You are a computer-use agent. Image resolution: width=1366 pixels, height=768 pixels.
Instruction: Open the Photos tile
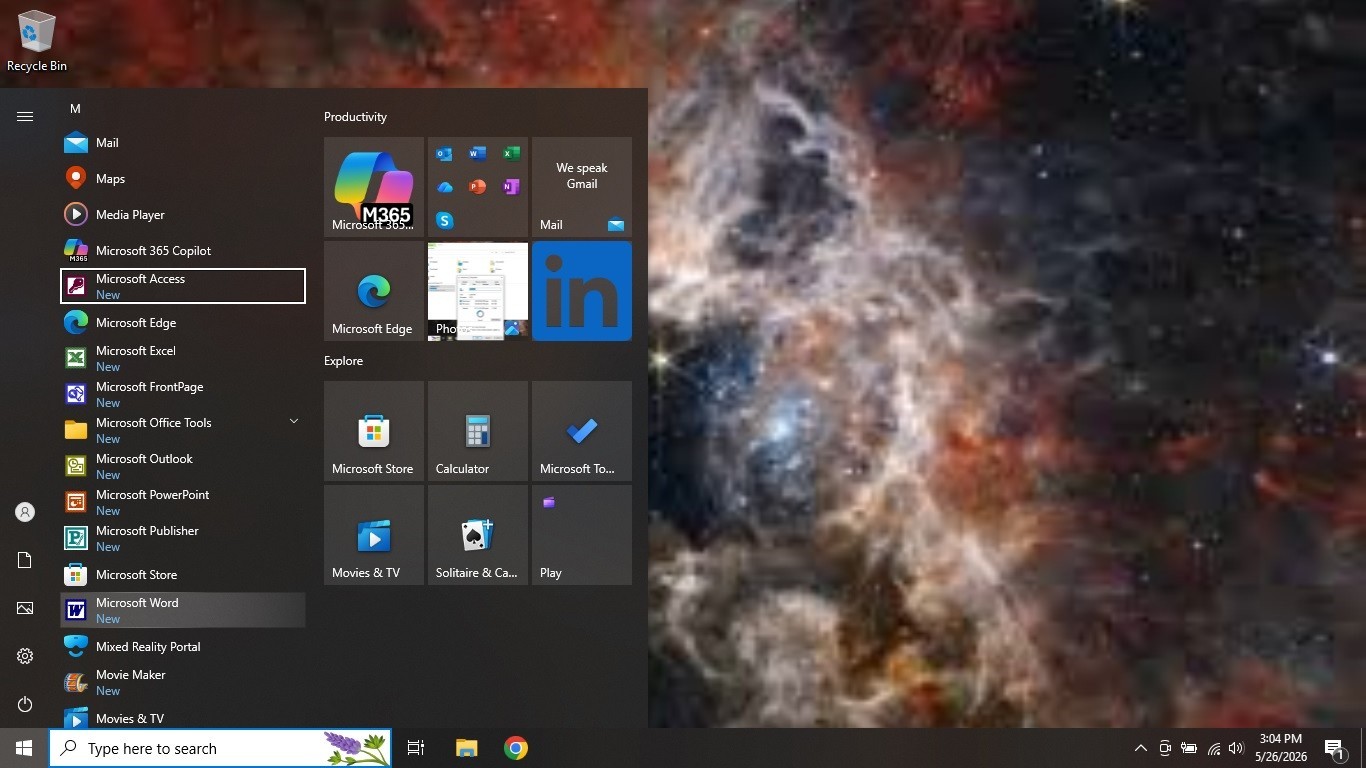point(478,291)
